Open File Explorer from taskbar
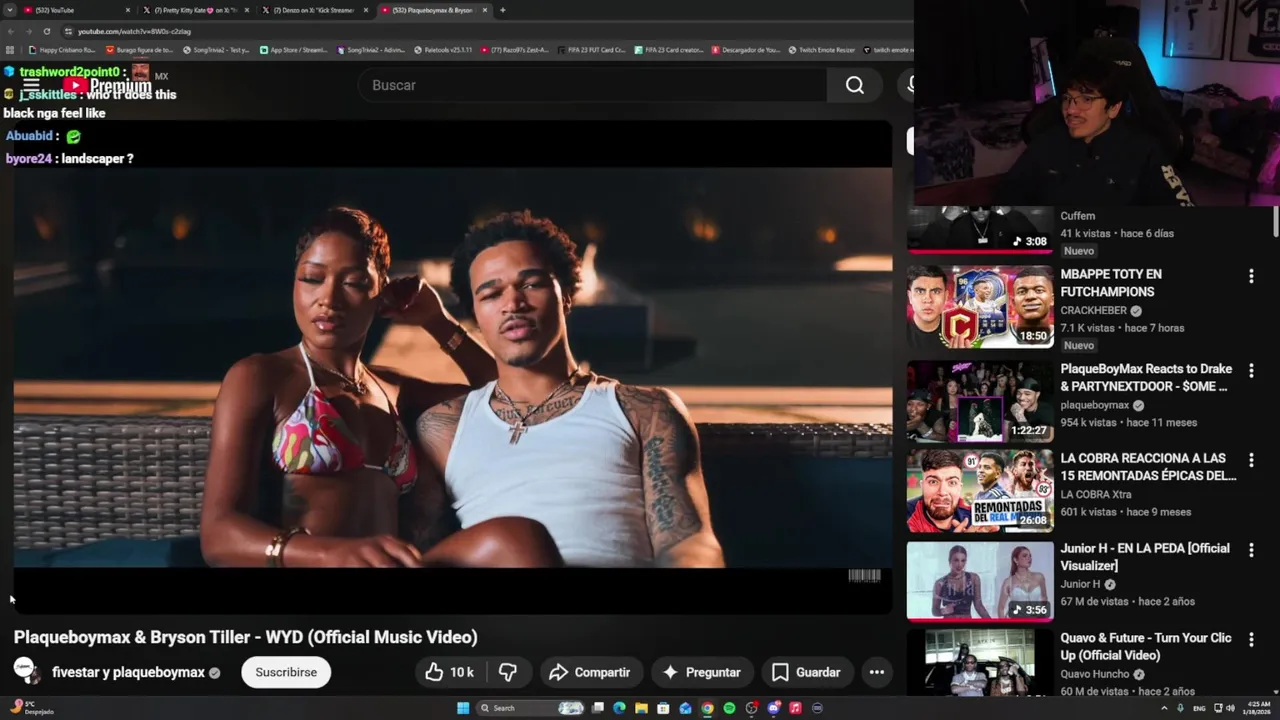This screenshot has width=1280, height=720. (641, 708)
